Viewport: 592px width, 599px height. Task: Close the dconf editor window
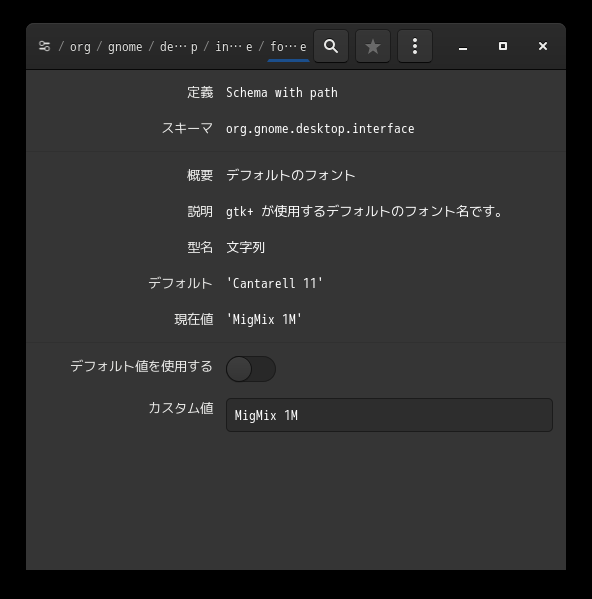(x=543, y=46)
